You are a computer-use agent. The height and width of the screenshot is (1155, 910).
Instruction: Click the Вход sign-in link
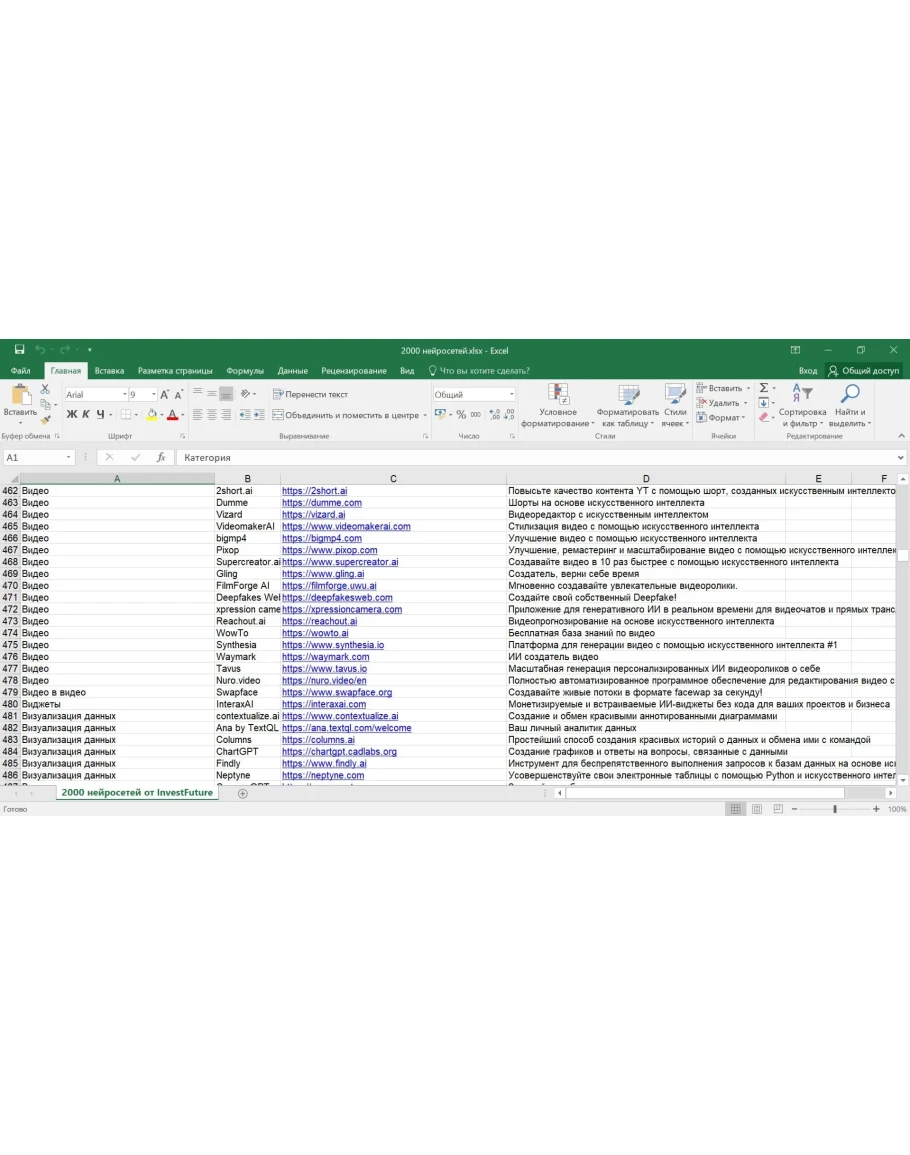click(x=808, y=371)
